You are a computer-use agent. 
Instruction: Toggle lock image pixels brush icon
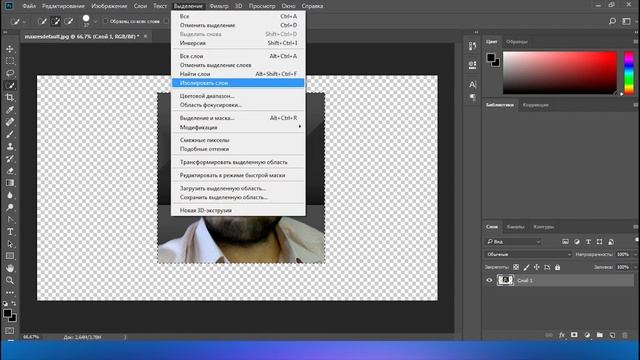[x=526, y=267]
